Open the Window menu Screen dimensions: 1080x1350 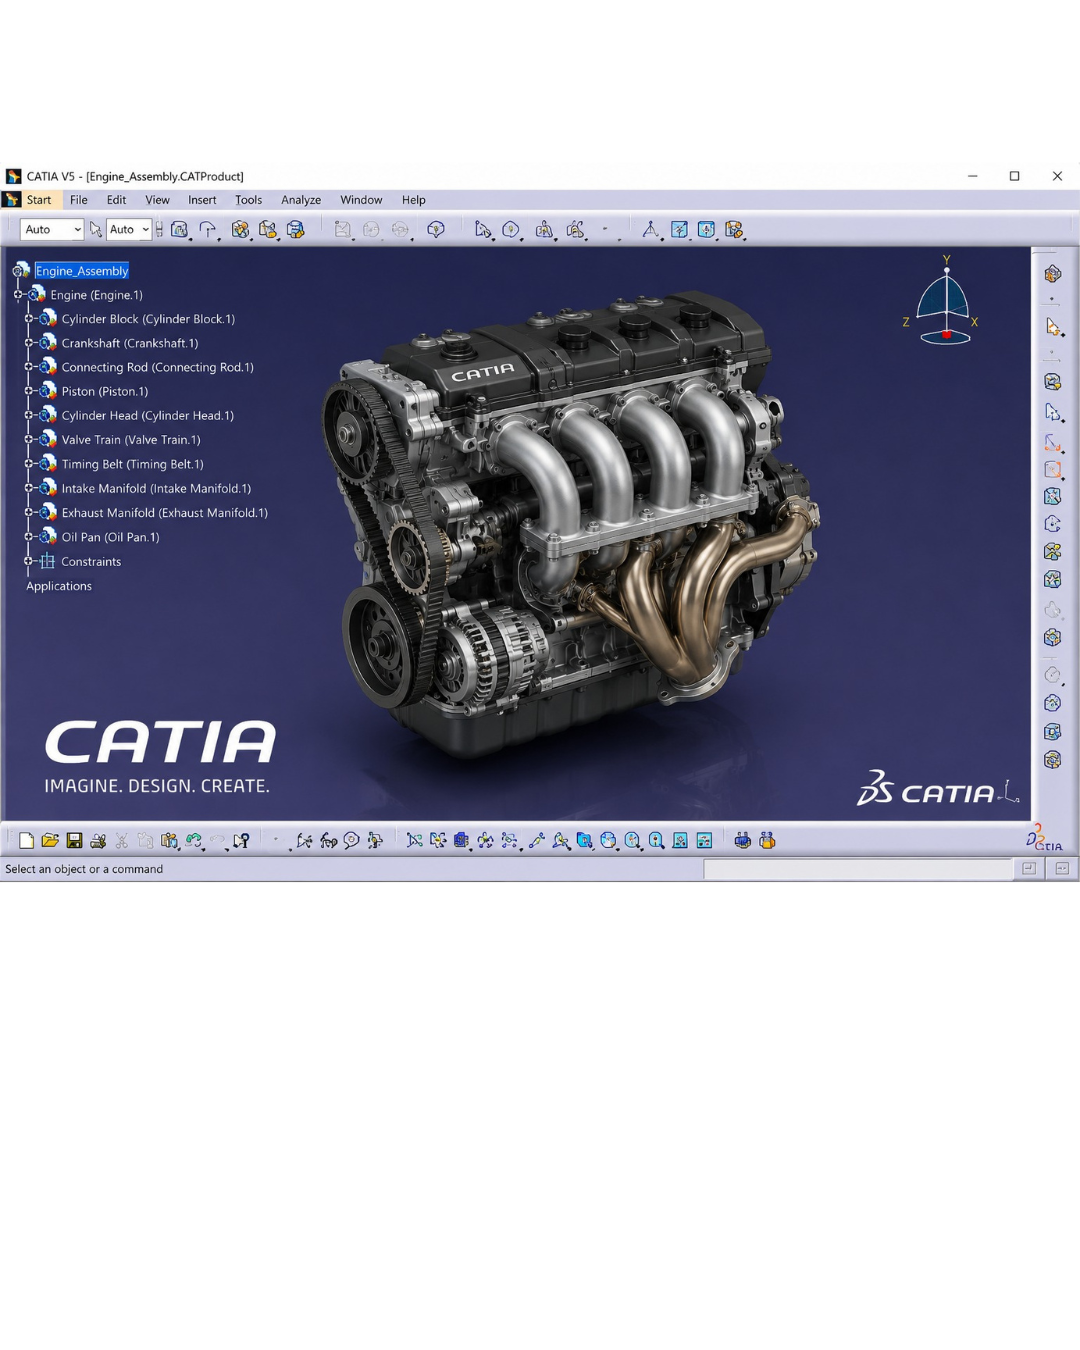(x=361, y=200)
